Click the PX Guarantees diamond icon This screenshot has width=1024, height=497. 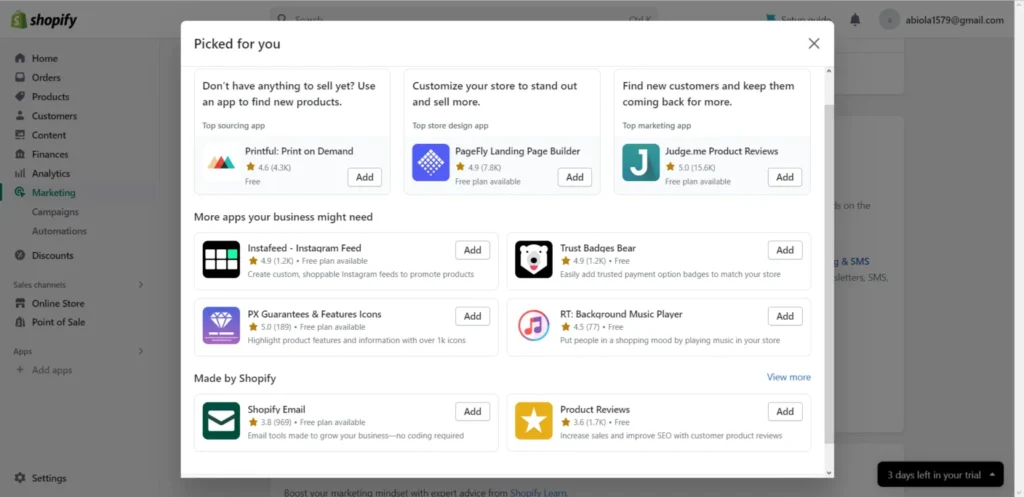pyautogui.click(x=221, y=325)
